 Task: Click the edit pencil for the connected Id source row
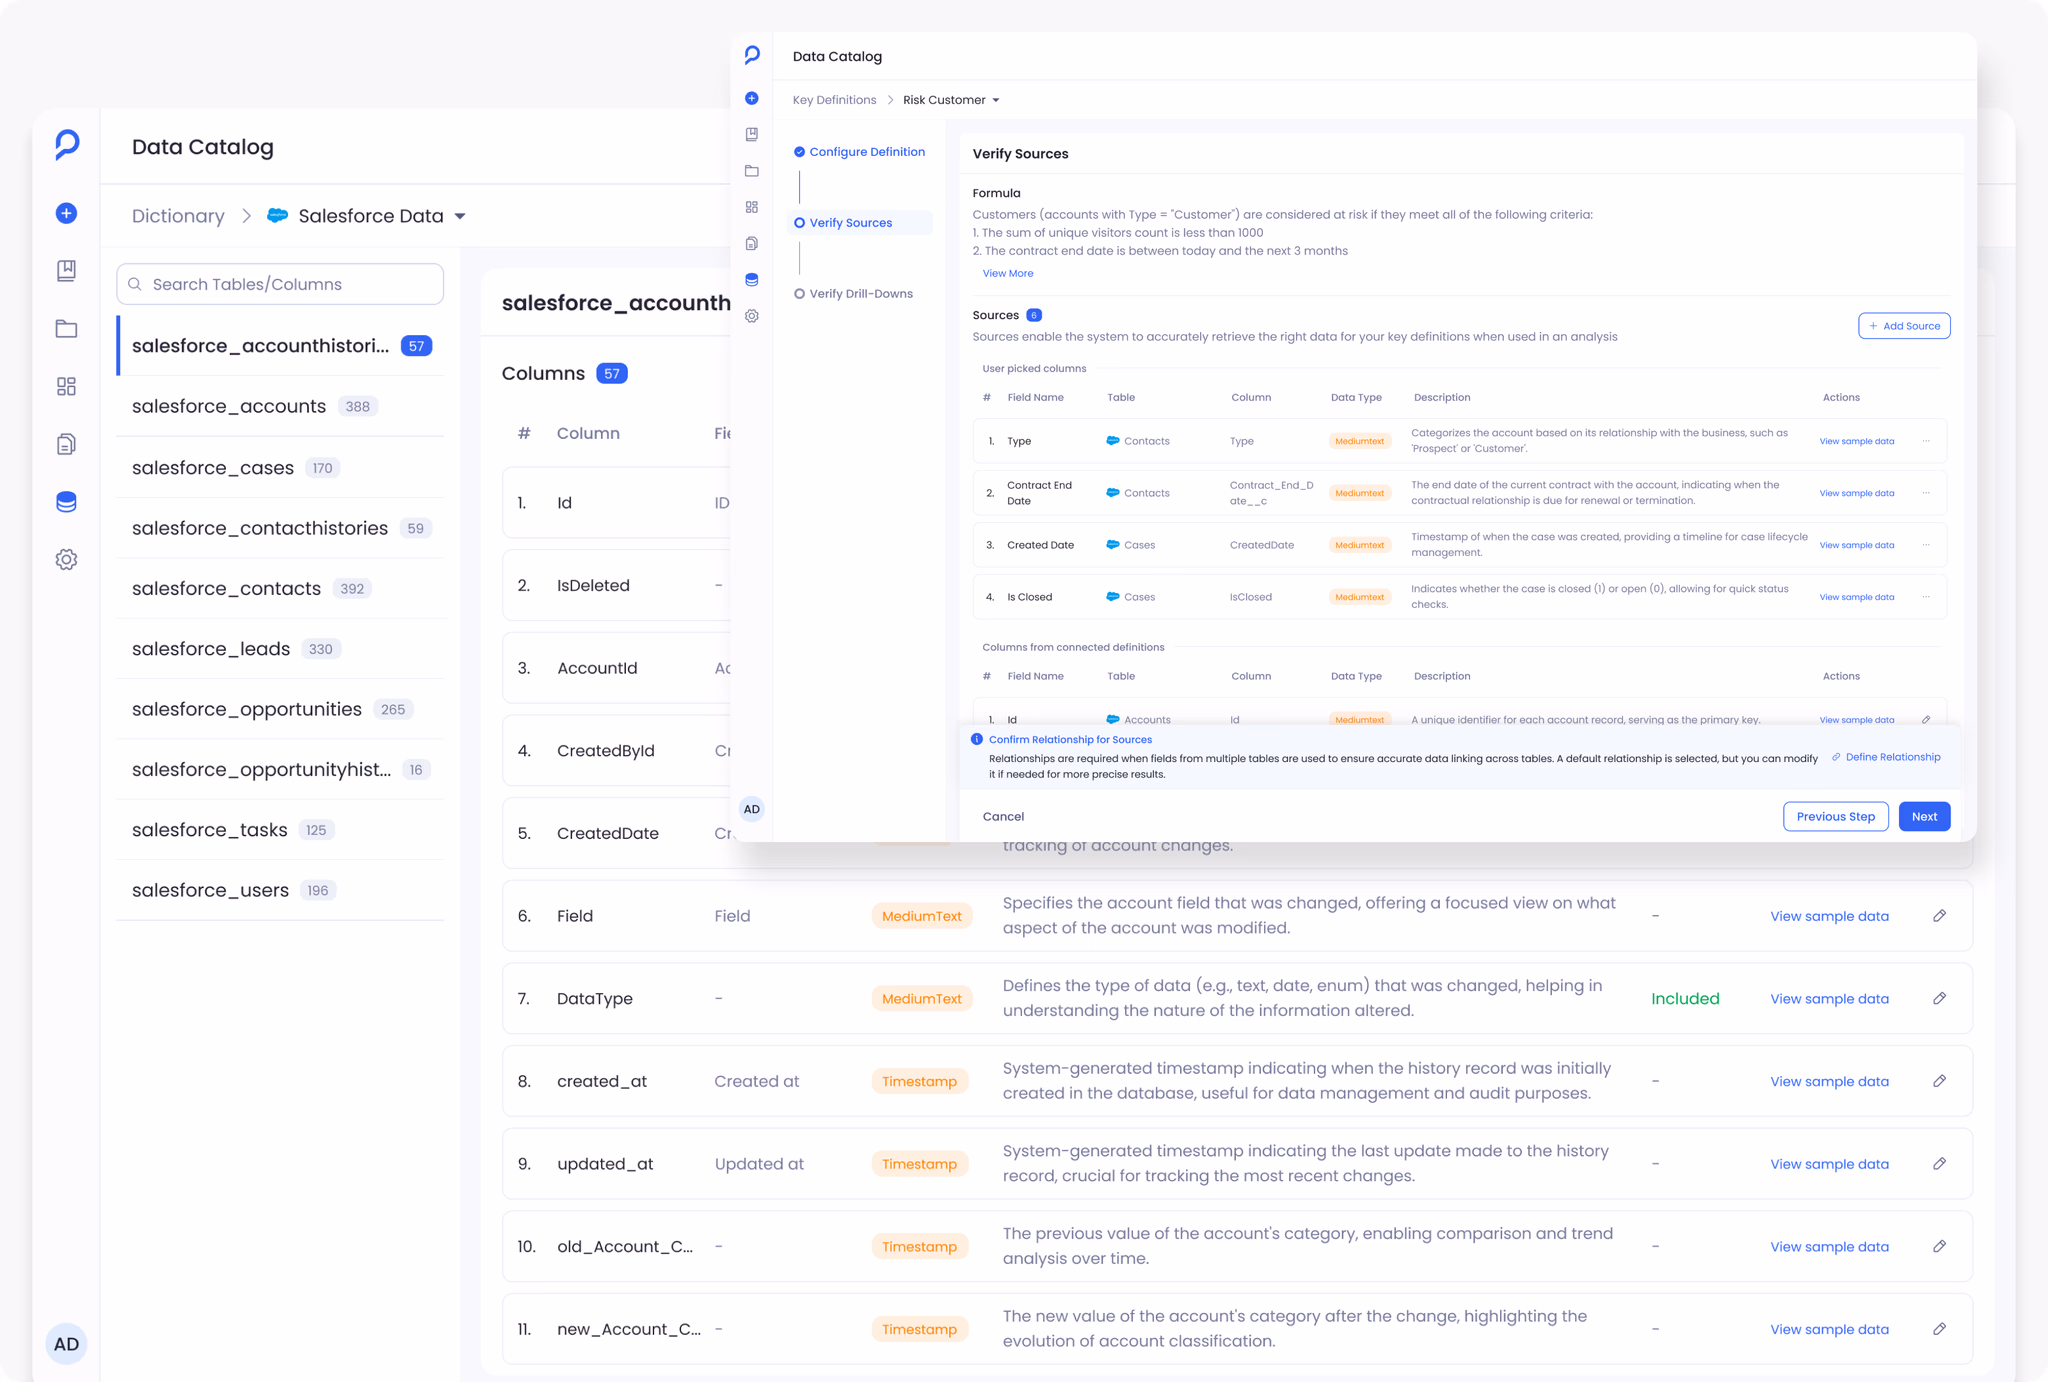(1926, 720)
